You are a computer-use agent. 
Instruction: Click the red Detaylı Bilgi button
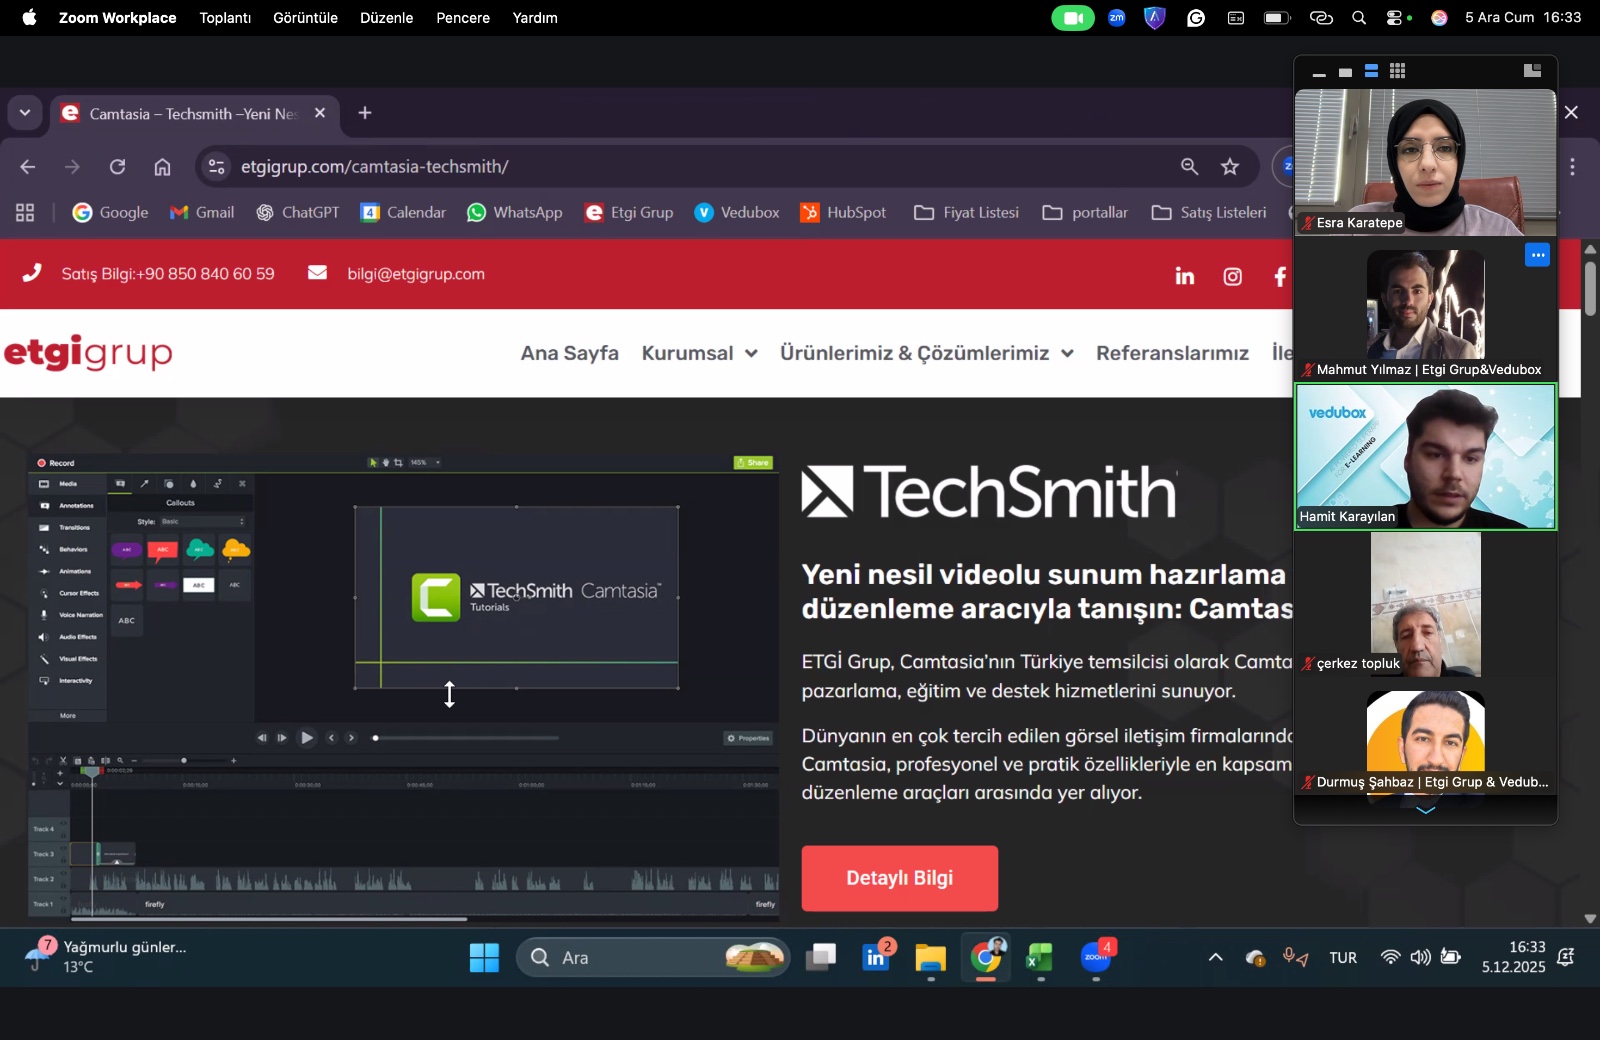(x=899, y=878)
